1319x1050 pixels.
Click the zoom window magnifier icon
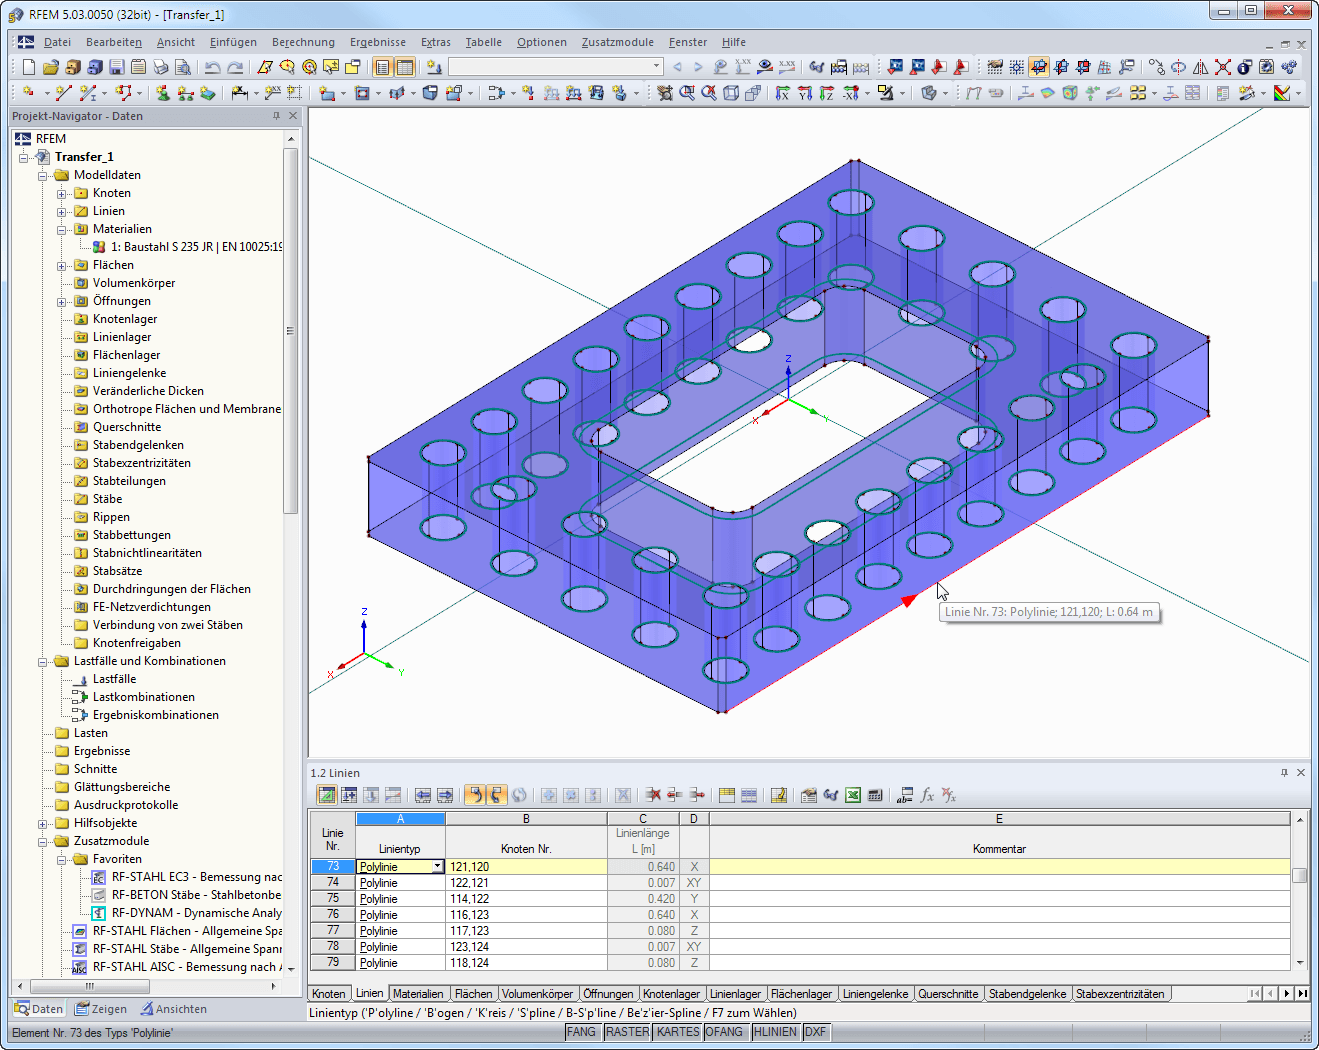[687, 93]
